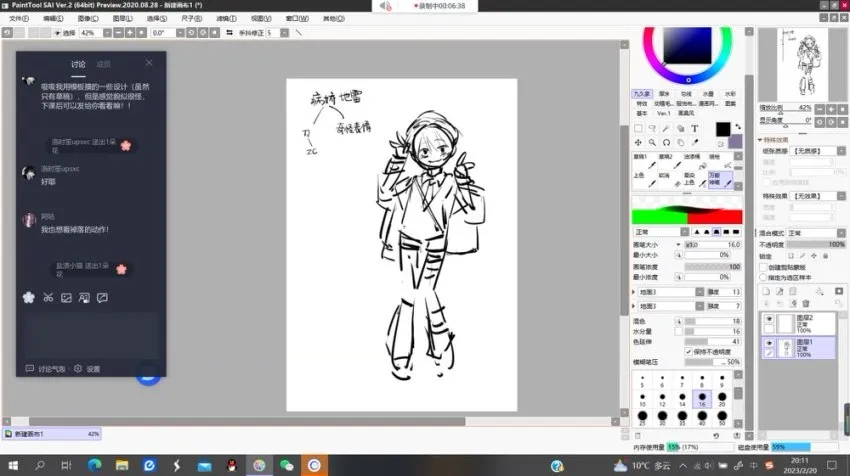Select the Move tool

pyautogui.click(x=640, y=142)
